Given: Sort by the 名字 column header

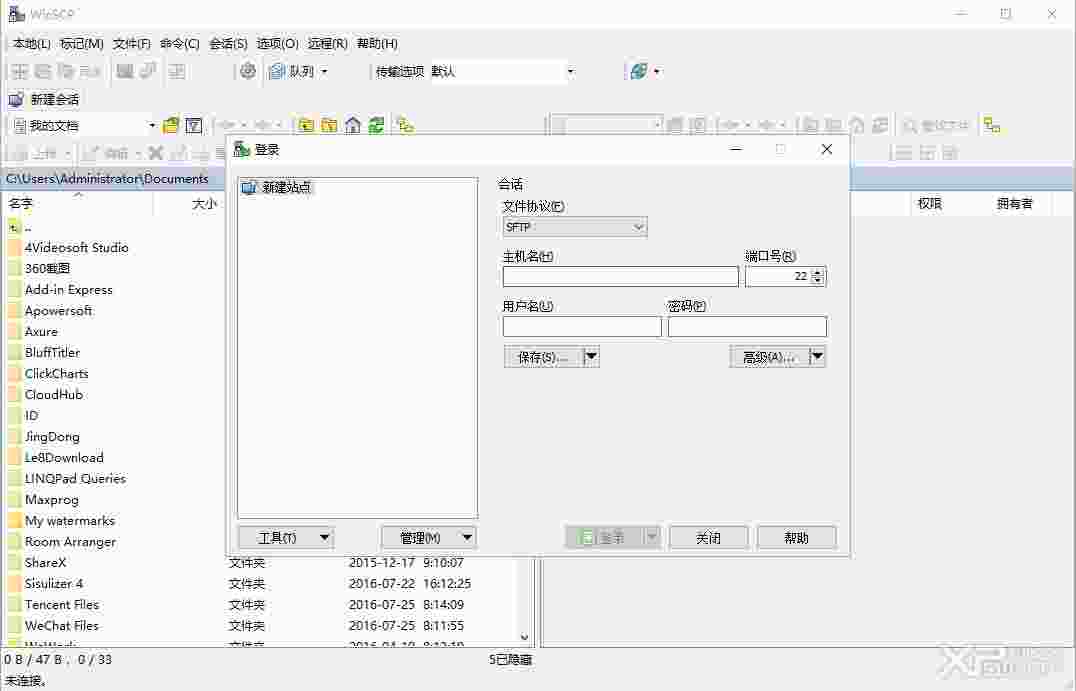Looking at the screenshot, I should (78, 204).
